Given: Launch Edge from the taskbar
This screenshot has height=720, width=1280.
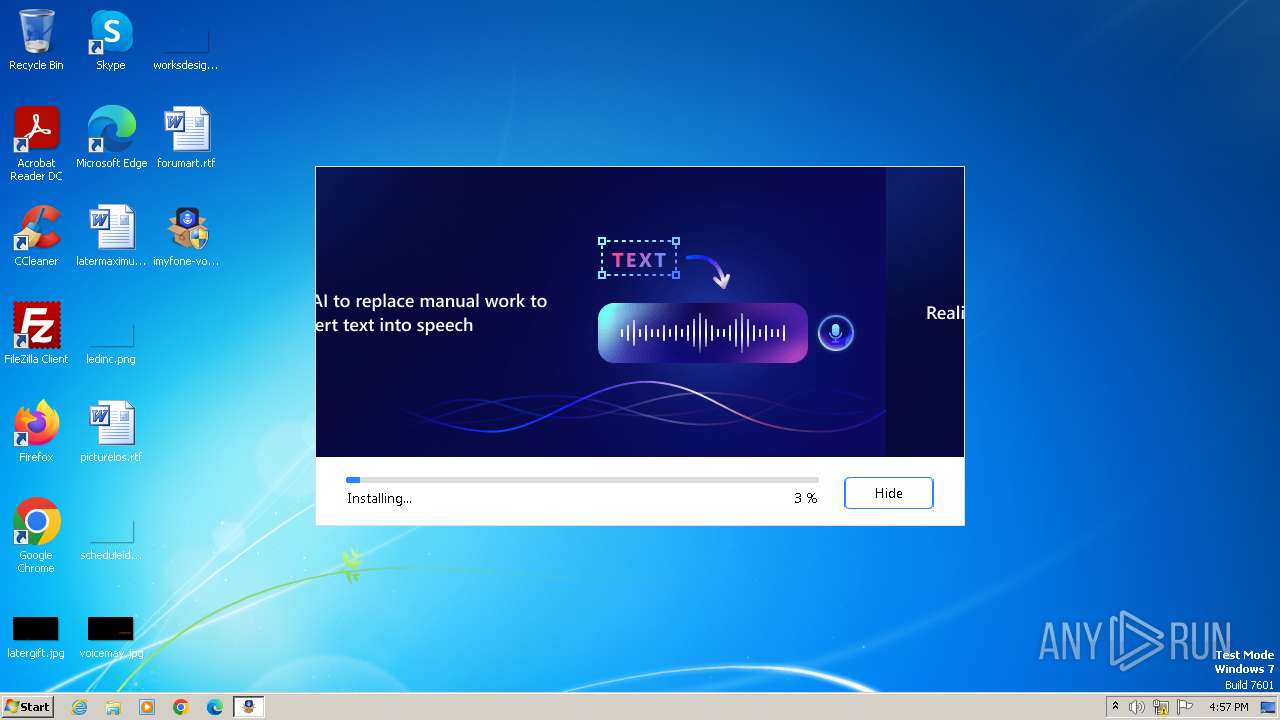Looking at the screenshot, I should tap(215, 707).
